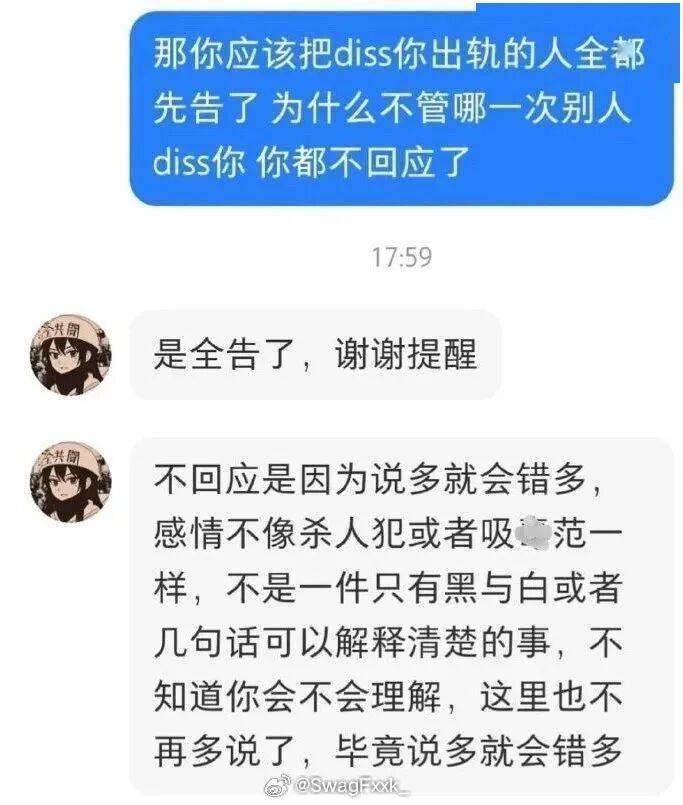The height and width of the screenshot is (805, 683).
Task: Tap the first line 那你应该把diss你出轨的人全 in blue bubble
Action: coord(381,53)
